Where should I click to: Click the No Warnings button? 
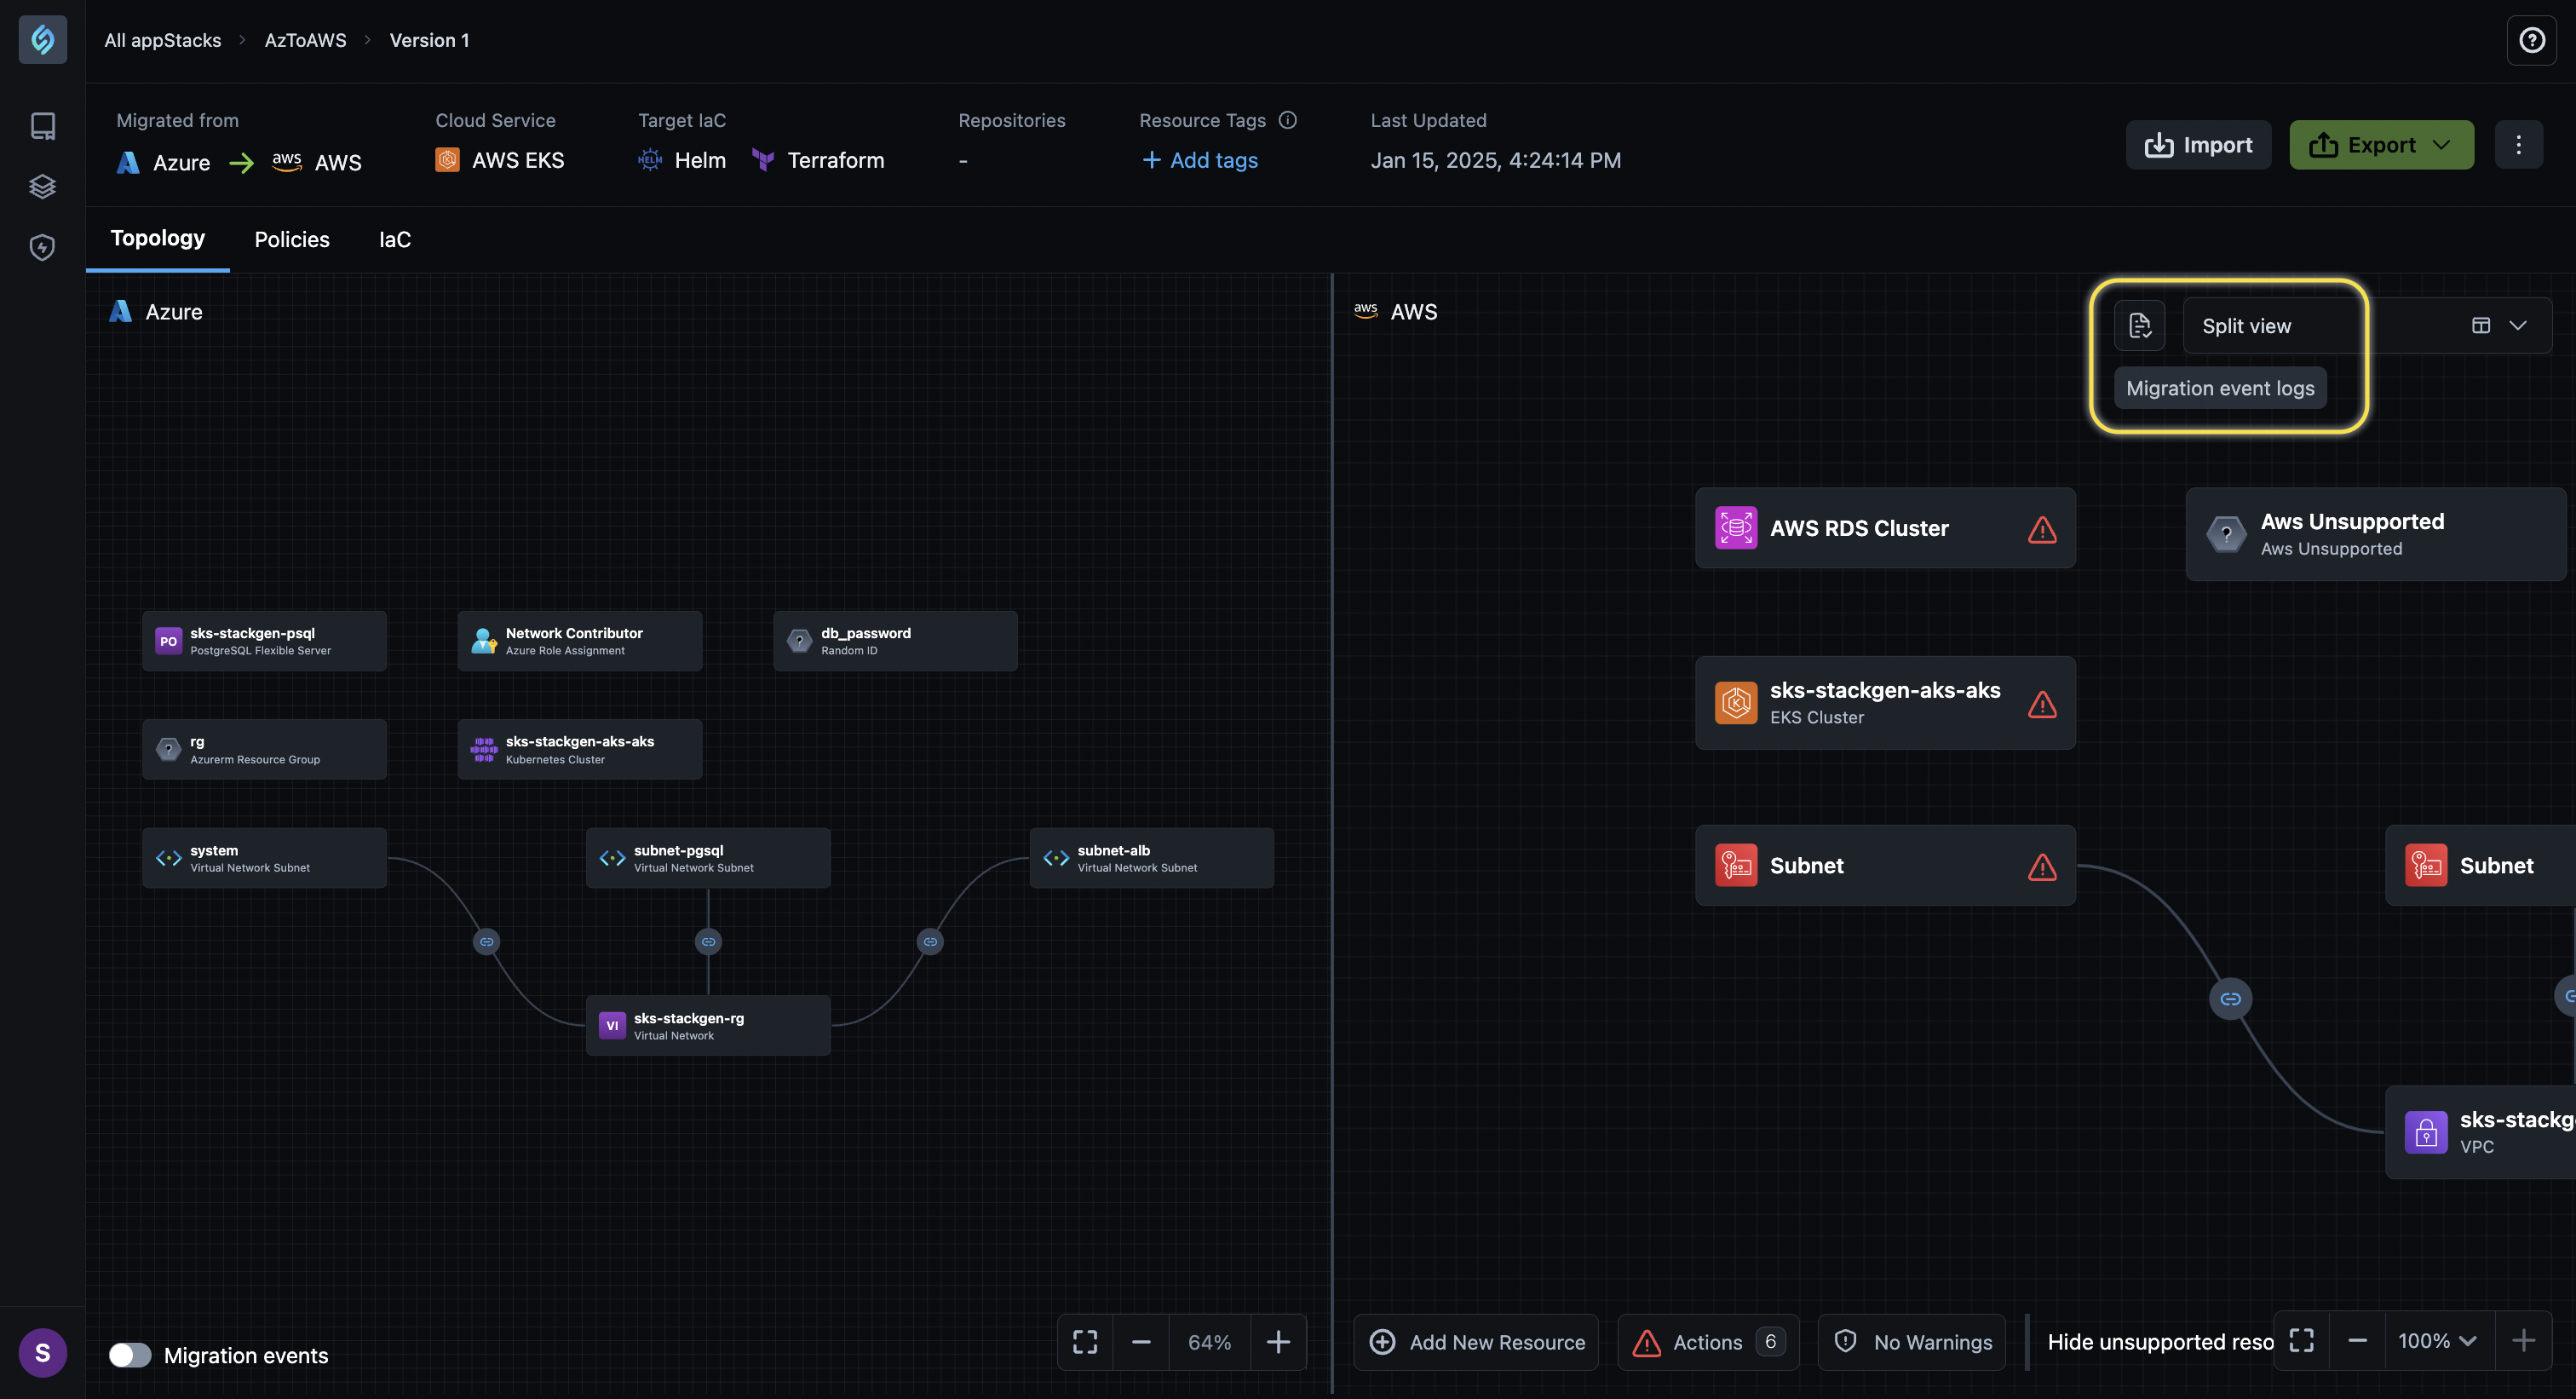(x=1912, y=1342)
